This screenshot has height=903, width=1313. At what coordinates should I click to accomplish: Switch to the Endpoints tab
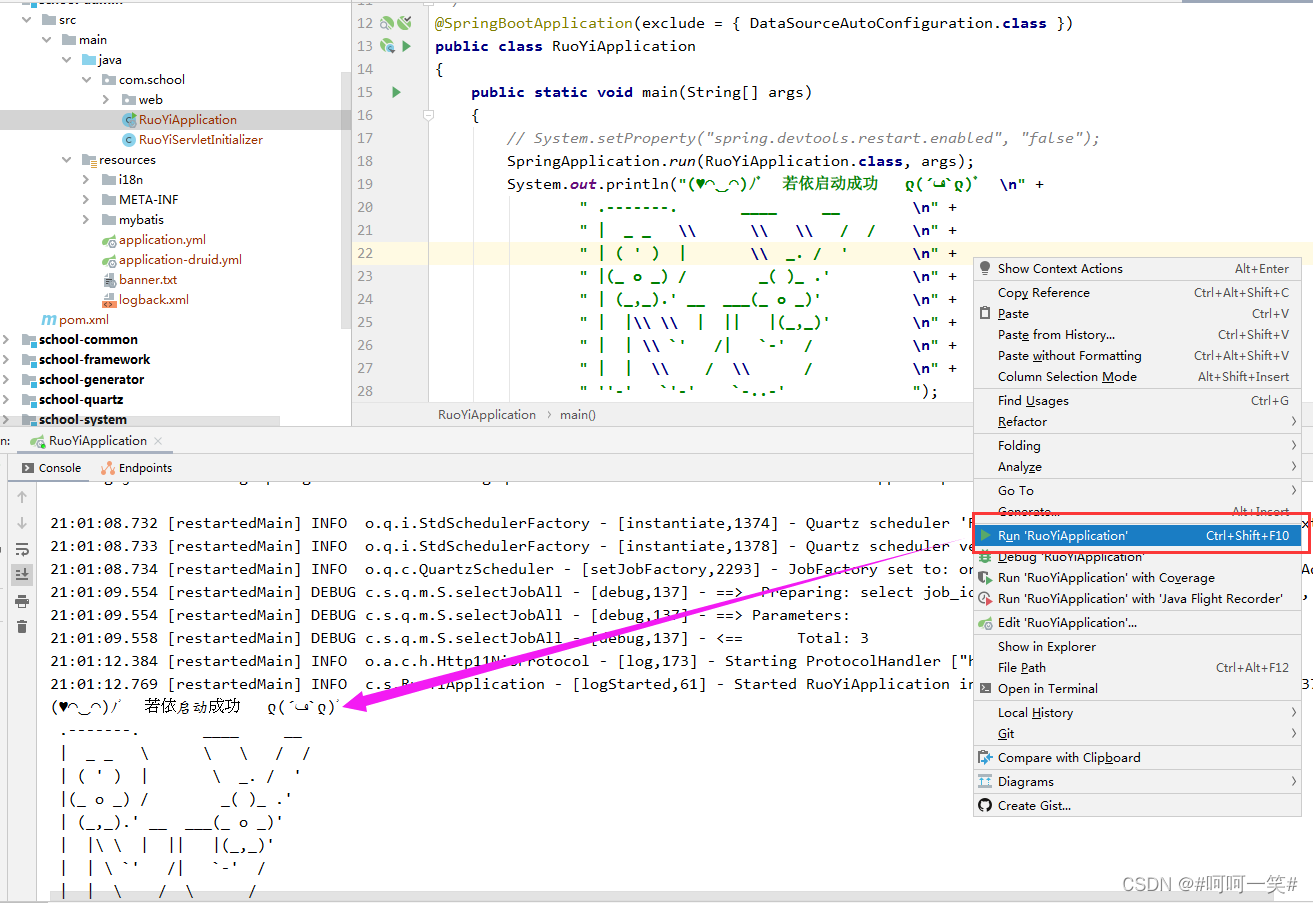click(x=137, y=468)
